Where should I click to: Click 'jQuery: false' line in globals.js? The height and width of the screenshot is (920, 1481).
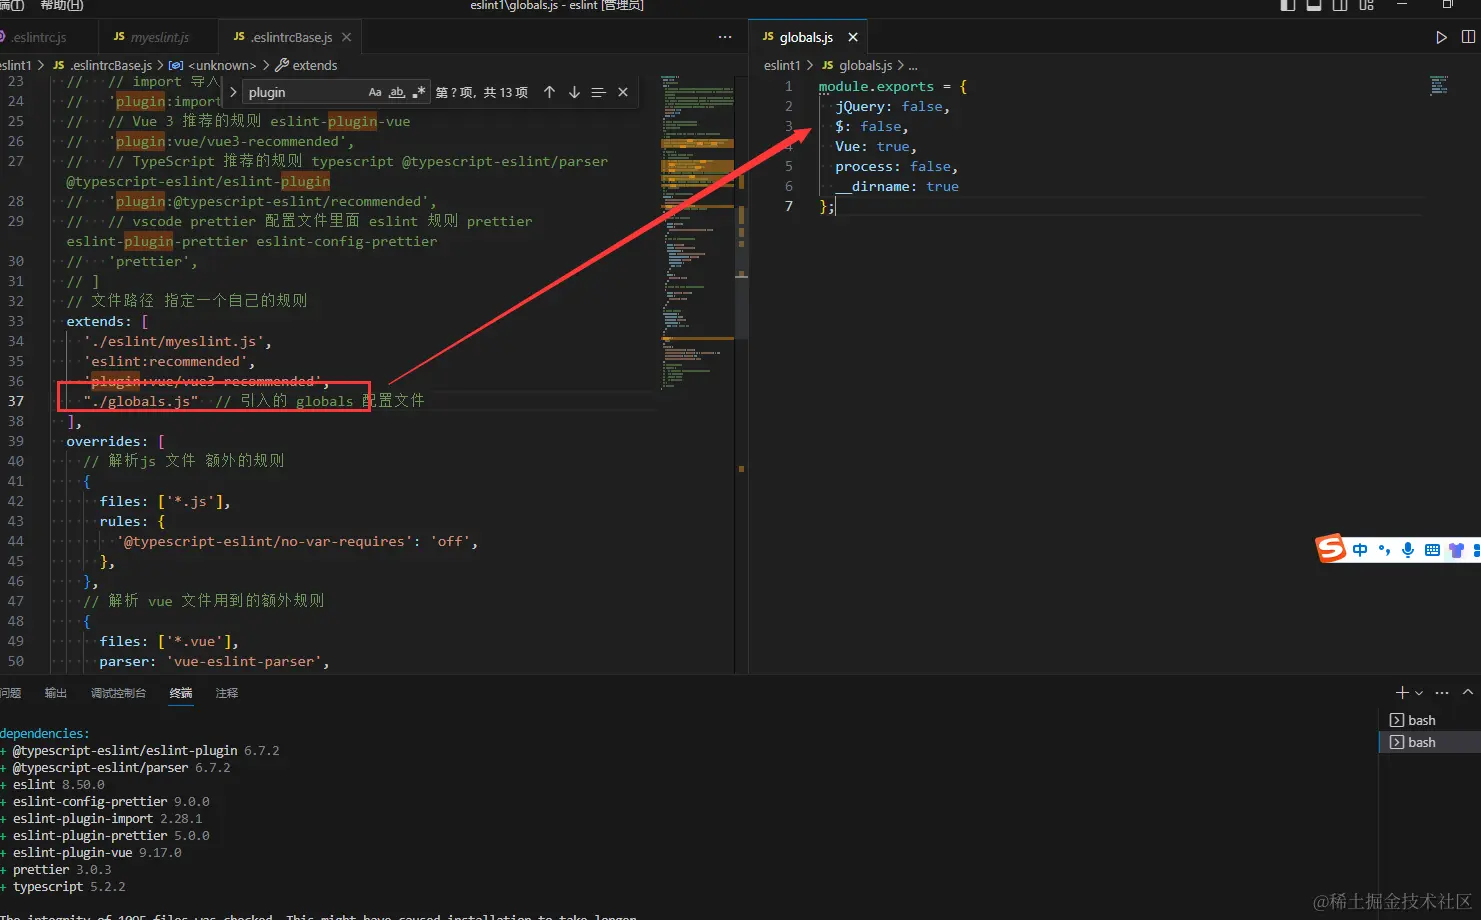892,107
